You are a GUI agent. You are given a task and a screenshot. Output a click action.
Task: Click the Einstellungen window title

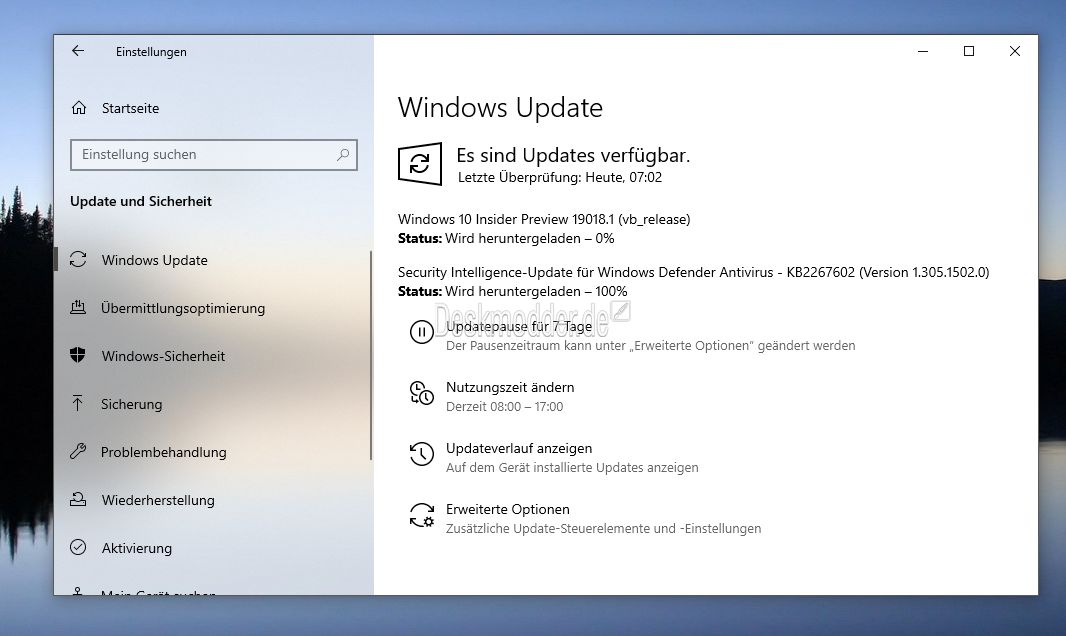point(151,52)
